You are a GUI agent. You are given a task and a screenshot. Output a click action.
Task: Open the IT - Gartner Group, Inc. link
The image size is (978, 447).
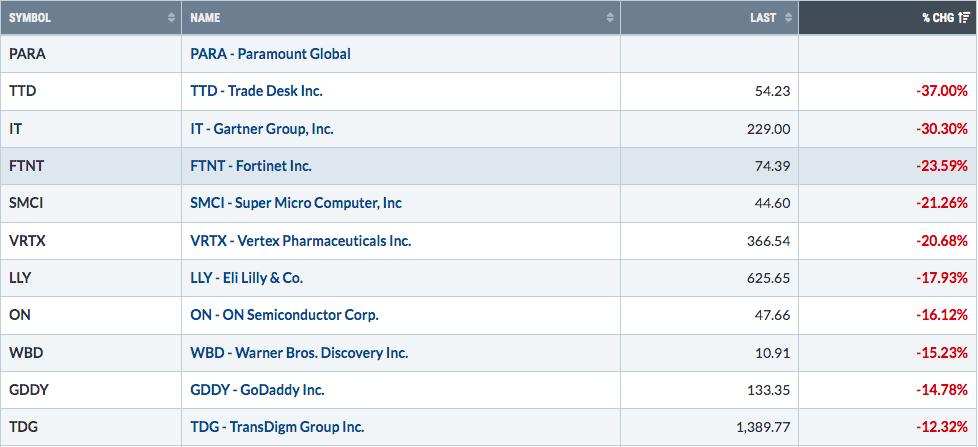(262, 129)
